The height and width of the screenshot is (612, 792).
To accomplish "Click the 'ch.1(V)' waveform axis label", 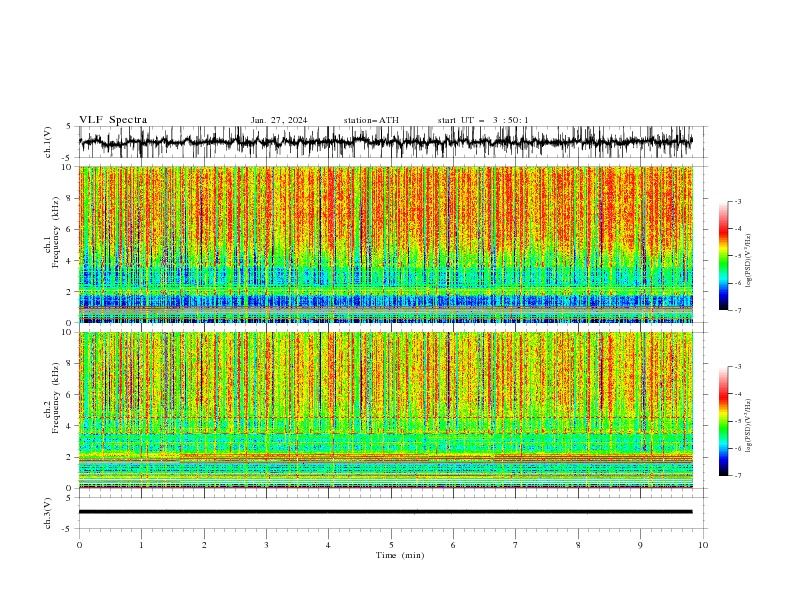I will coord(48,142).
